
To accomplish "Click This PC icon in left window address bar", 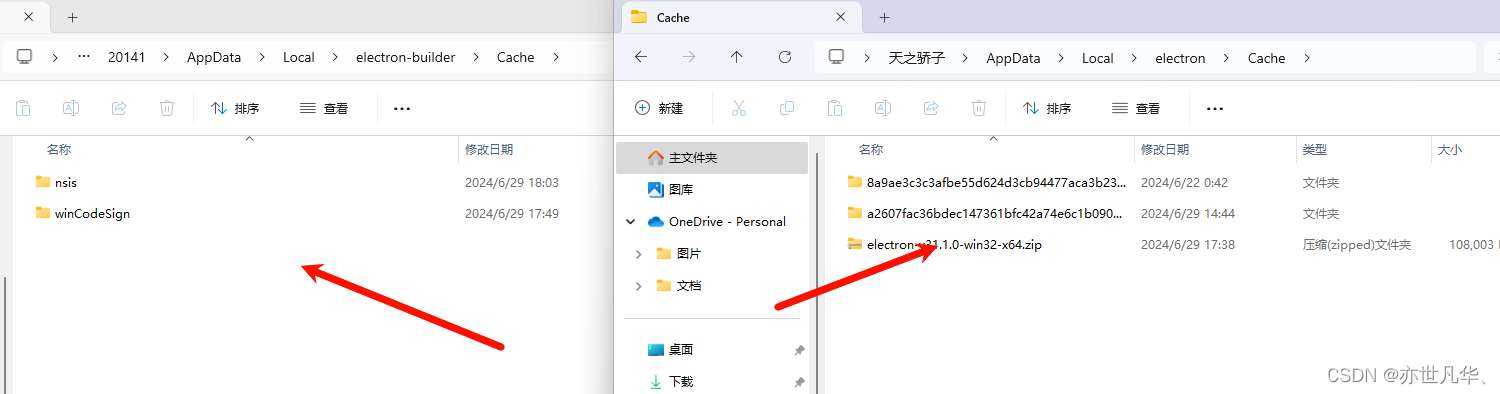I will 24,57.
